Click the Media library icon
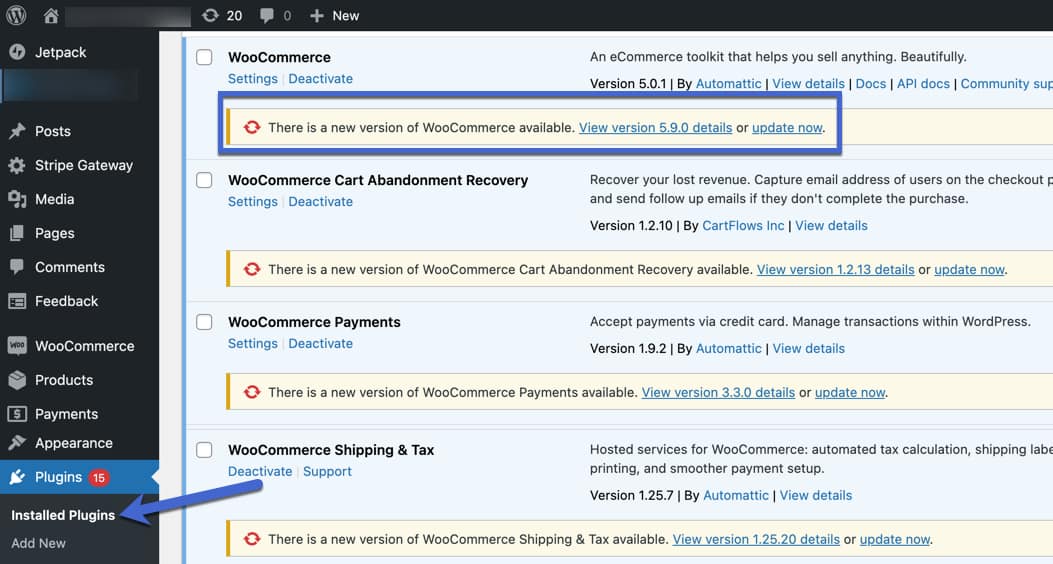The width and height of the screenshot is (1053, 564). coord(17,199)
